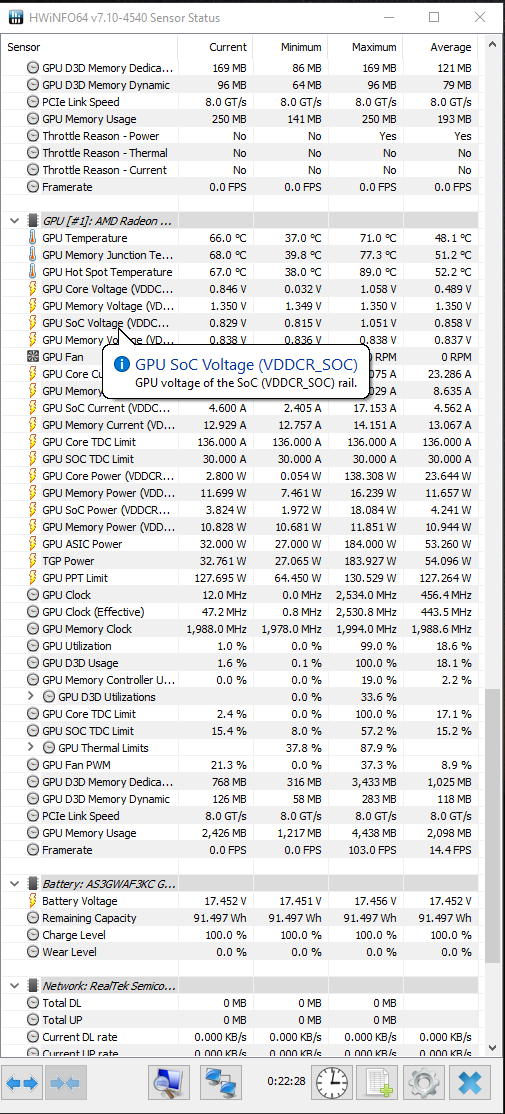Select the Charge Level row
505x1114 pixels.
click(x=239, y=935)
